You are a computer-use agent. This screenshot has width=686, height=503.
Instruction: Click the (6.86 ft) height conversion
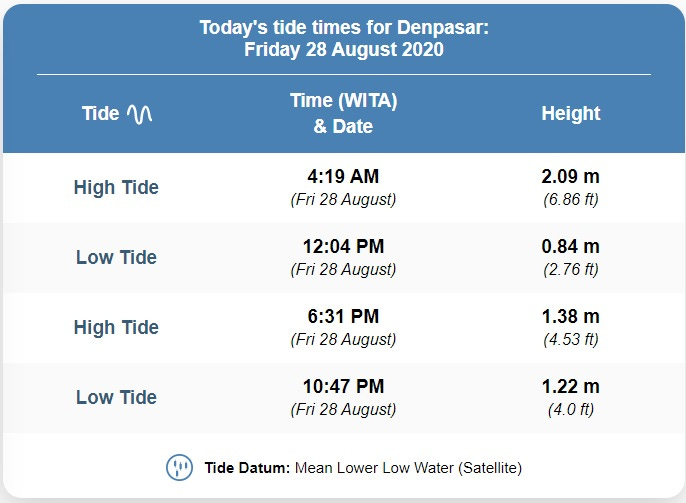point(570,199)
